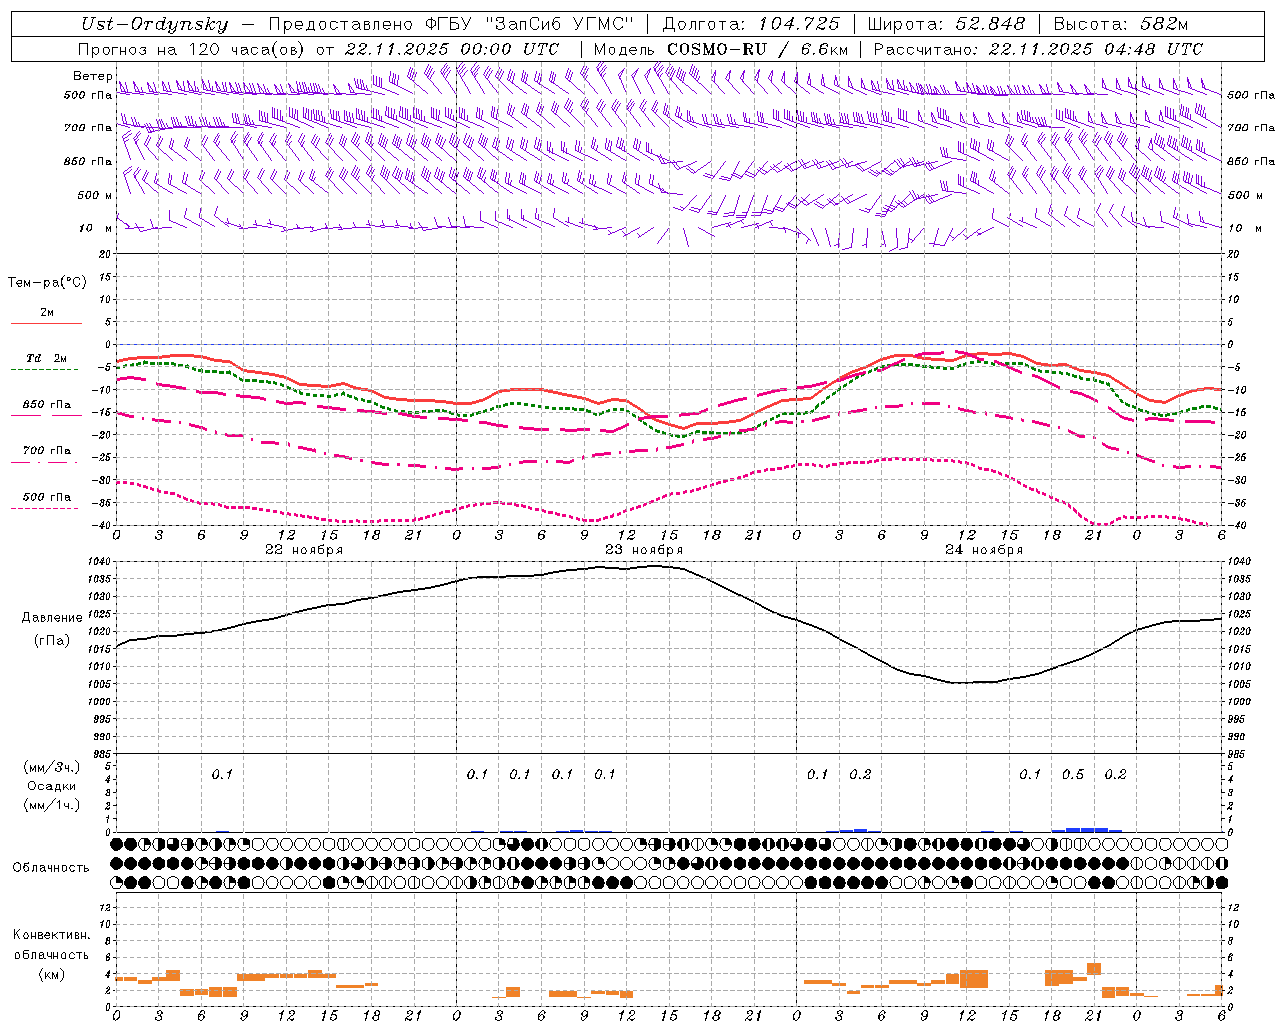This screenshot has width=1280, height=1024.
Task: Select the Тем-ра(°C) temperature axis label
Action: pos(47,283)
